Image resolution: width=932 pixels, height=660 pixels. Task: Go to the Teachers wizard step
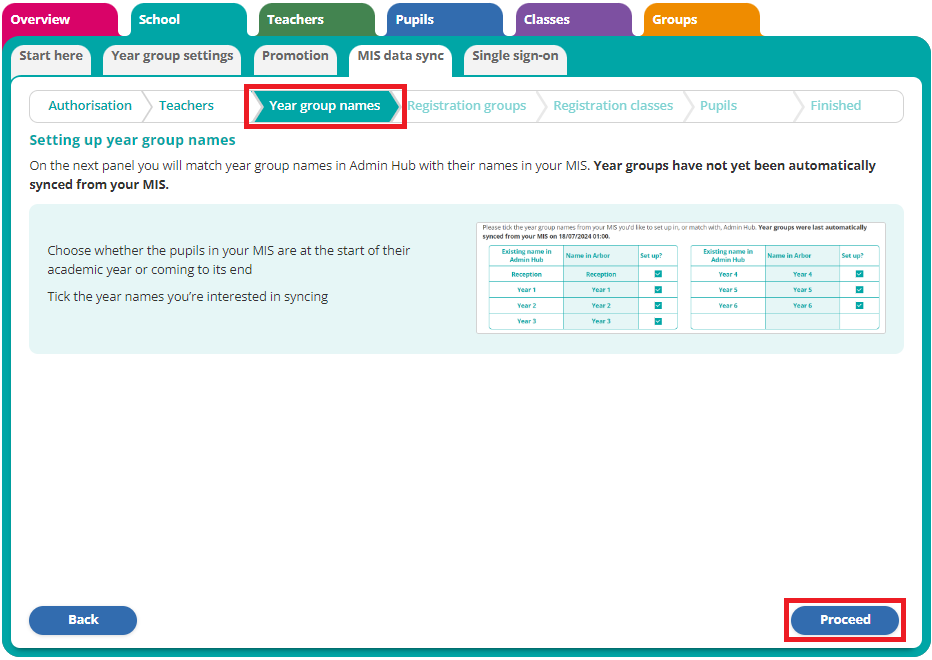[x=186, y=106]
